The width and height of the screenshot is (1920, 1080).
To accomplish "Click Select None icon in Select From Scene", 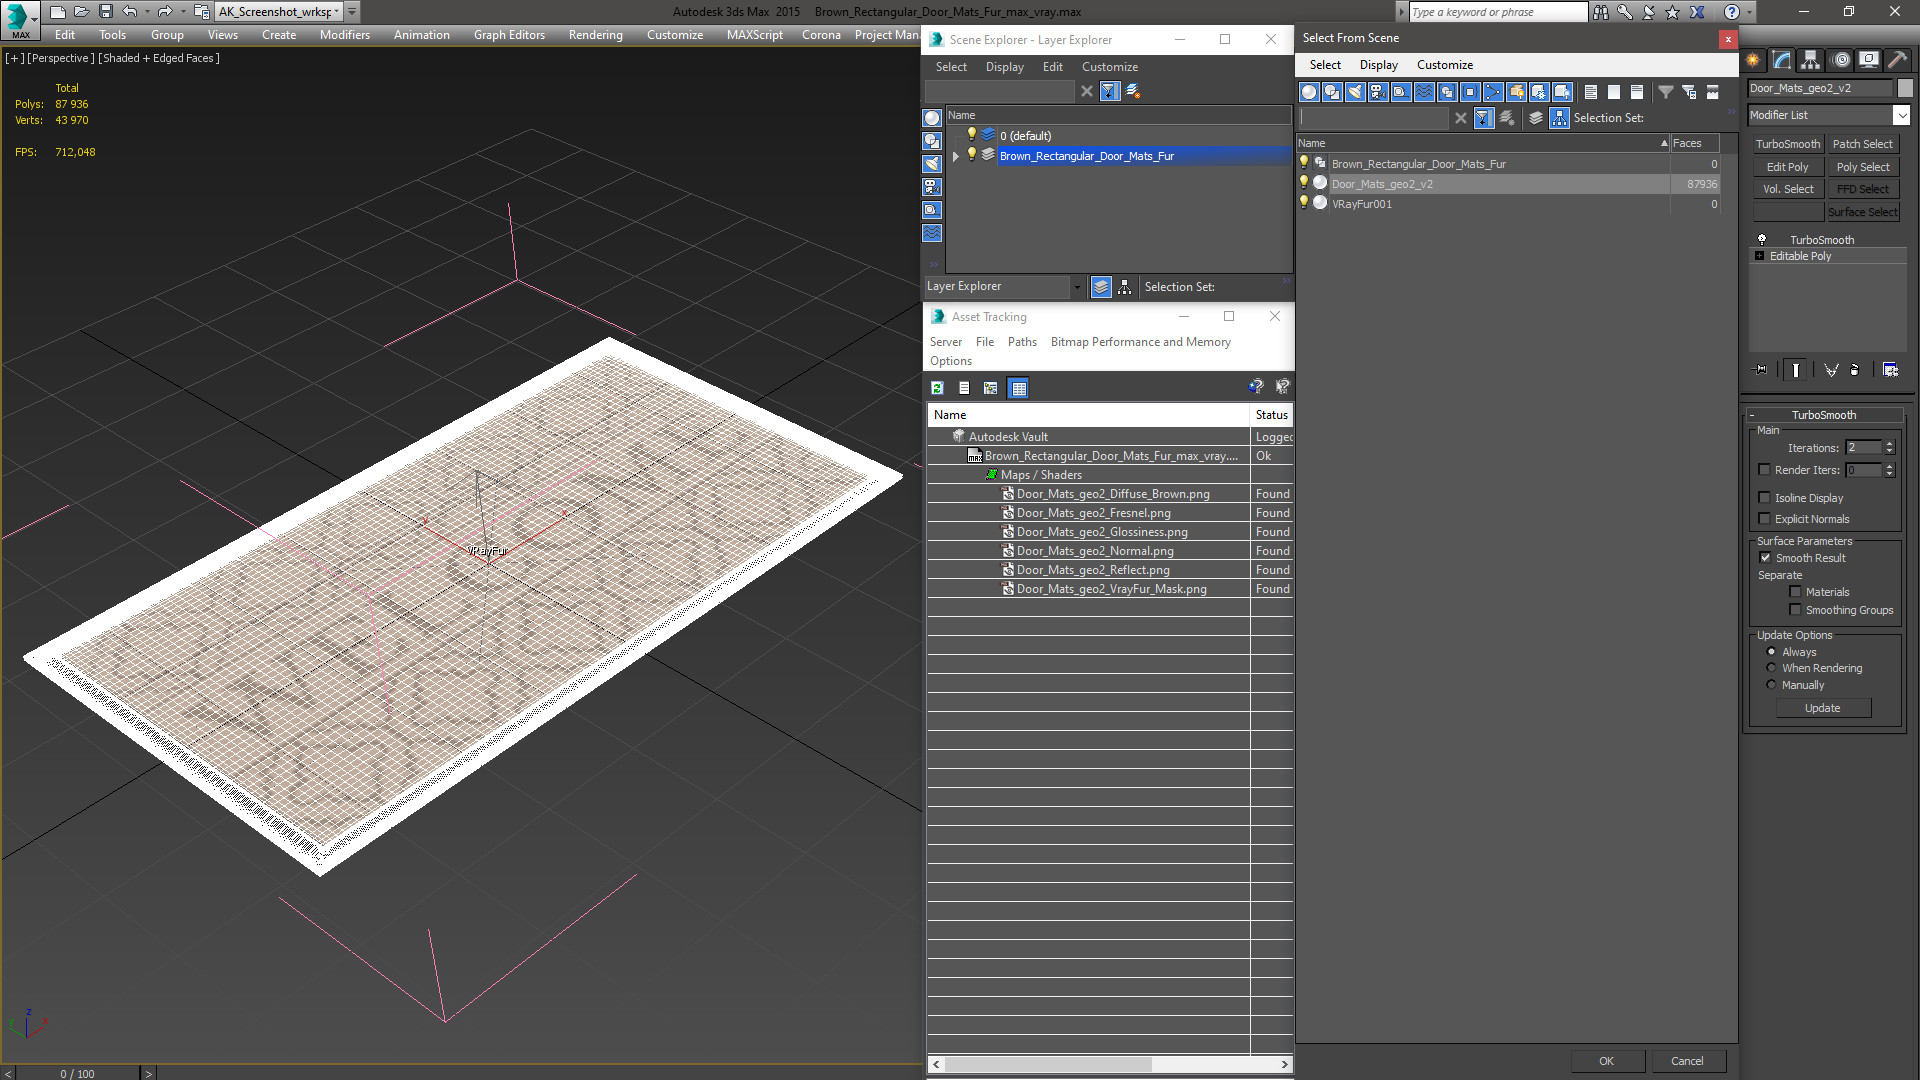I will [1614, 92].
